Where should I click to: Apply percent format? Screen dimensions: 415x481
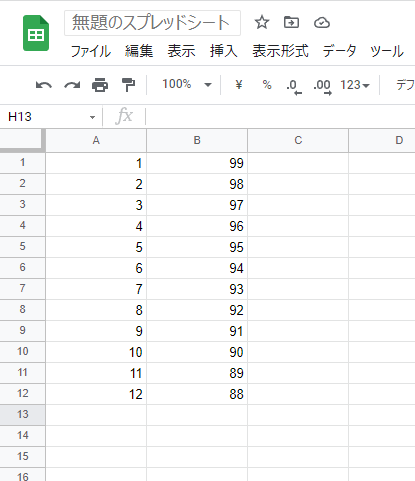click(x=267, y=85)
